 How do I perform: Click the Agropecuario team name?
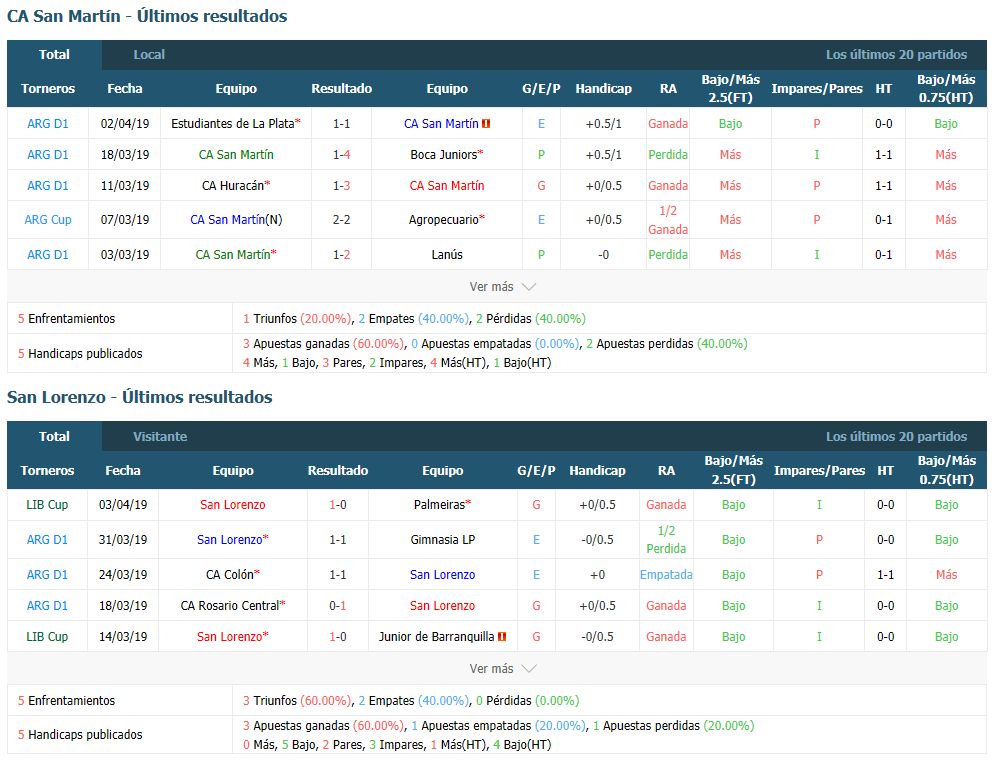point(446,220)
